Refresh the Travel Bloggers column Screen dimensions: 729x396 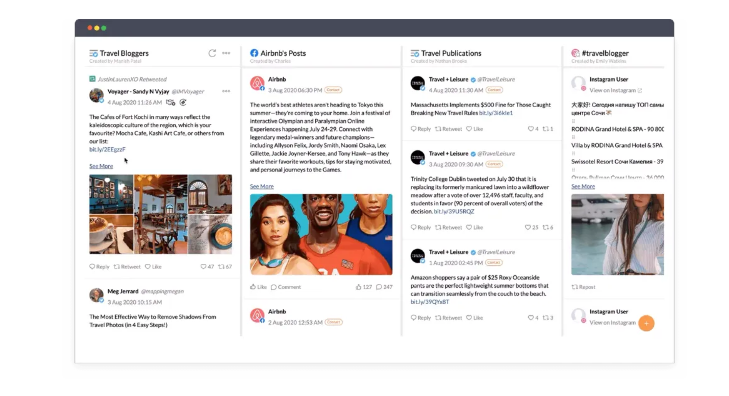pos(212,53)
